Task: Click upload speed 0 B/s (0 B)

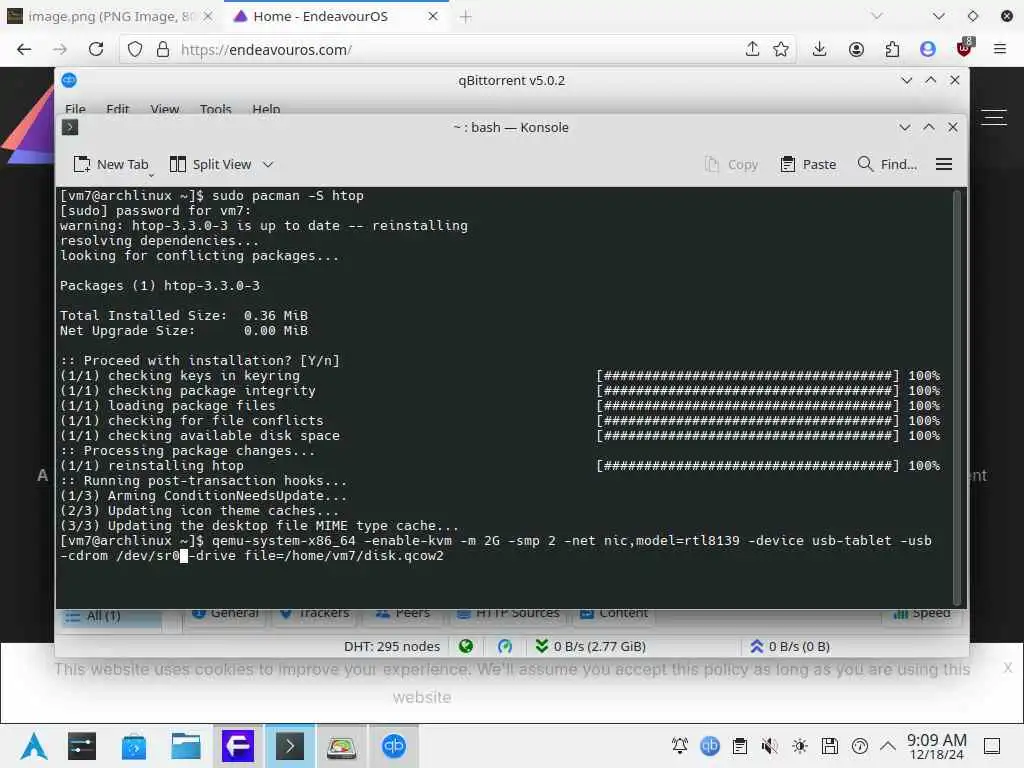Action: (790, 647)
